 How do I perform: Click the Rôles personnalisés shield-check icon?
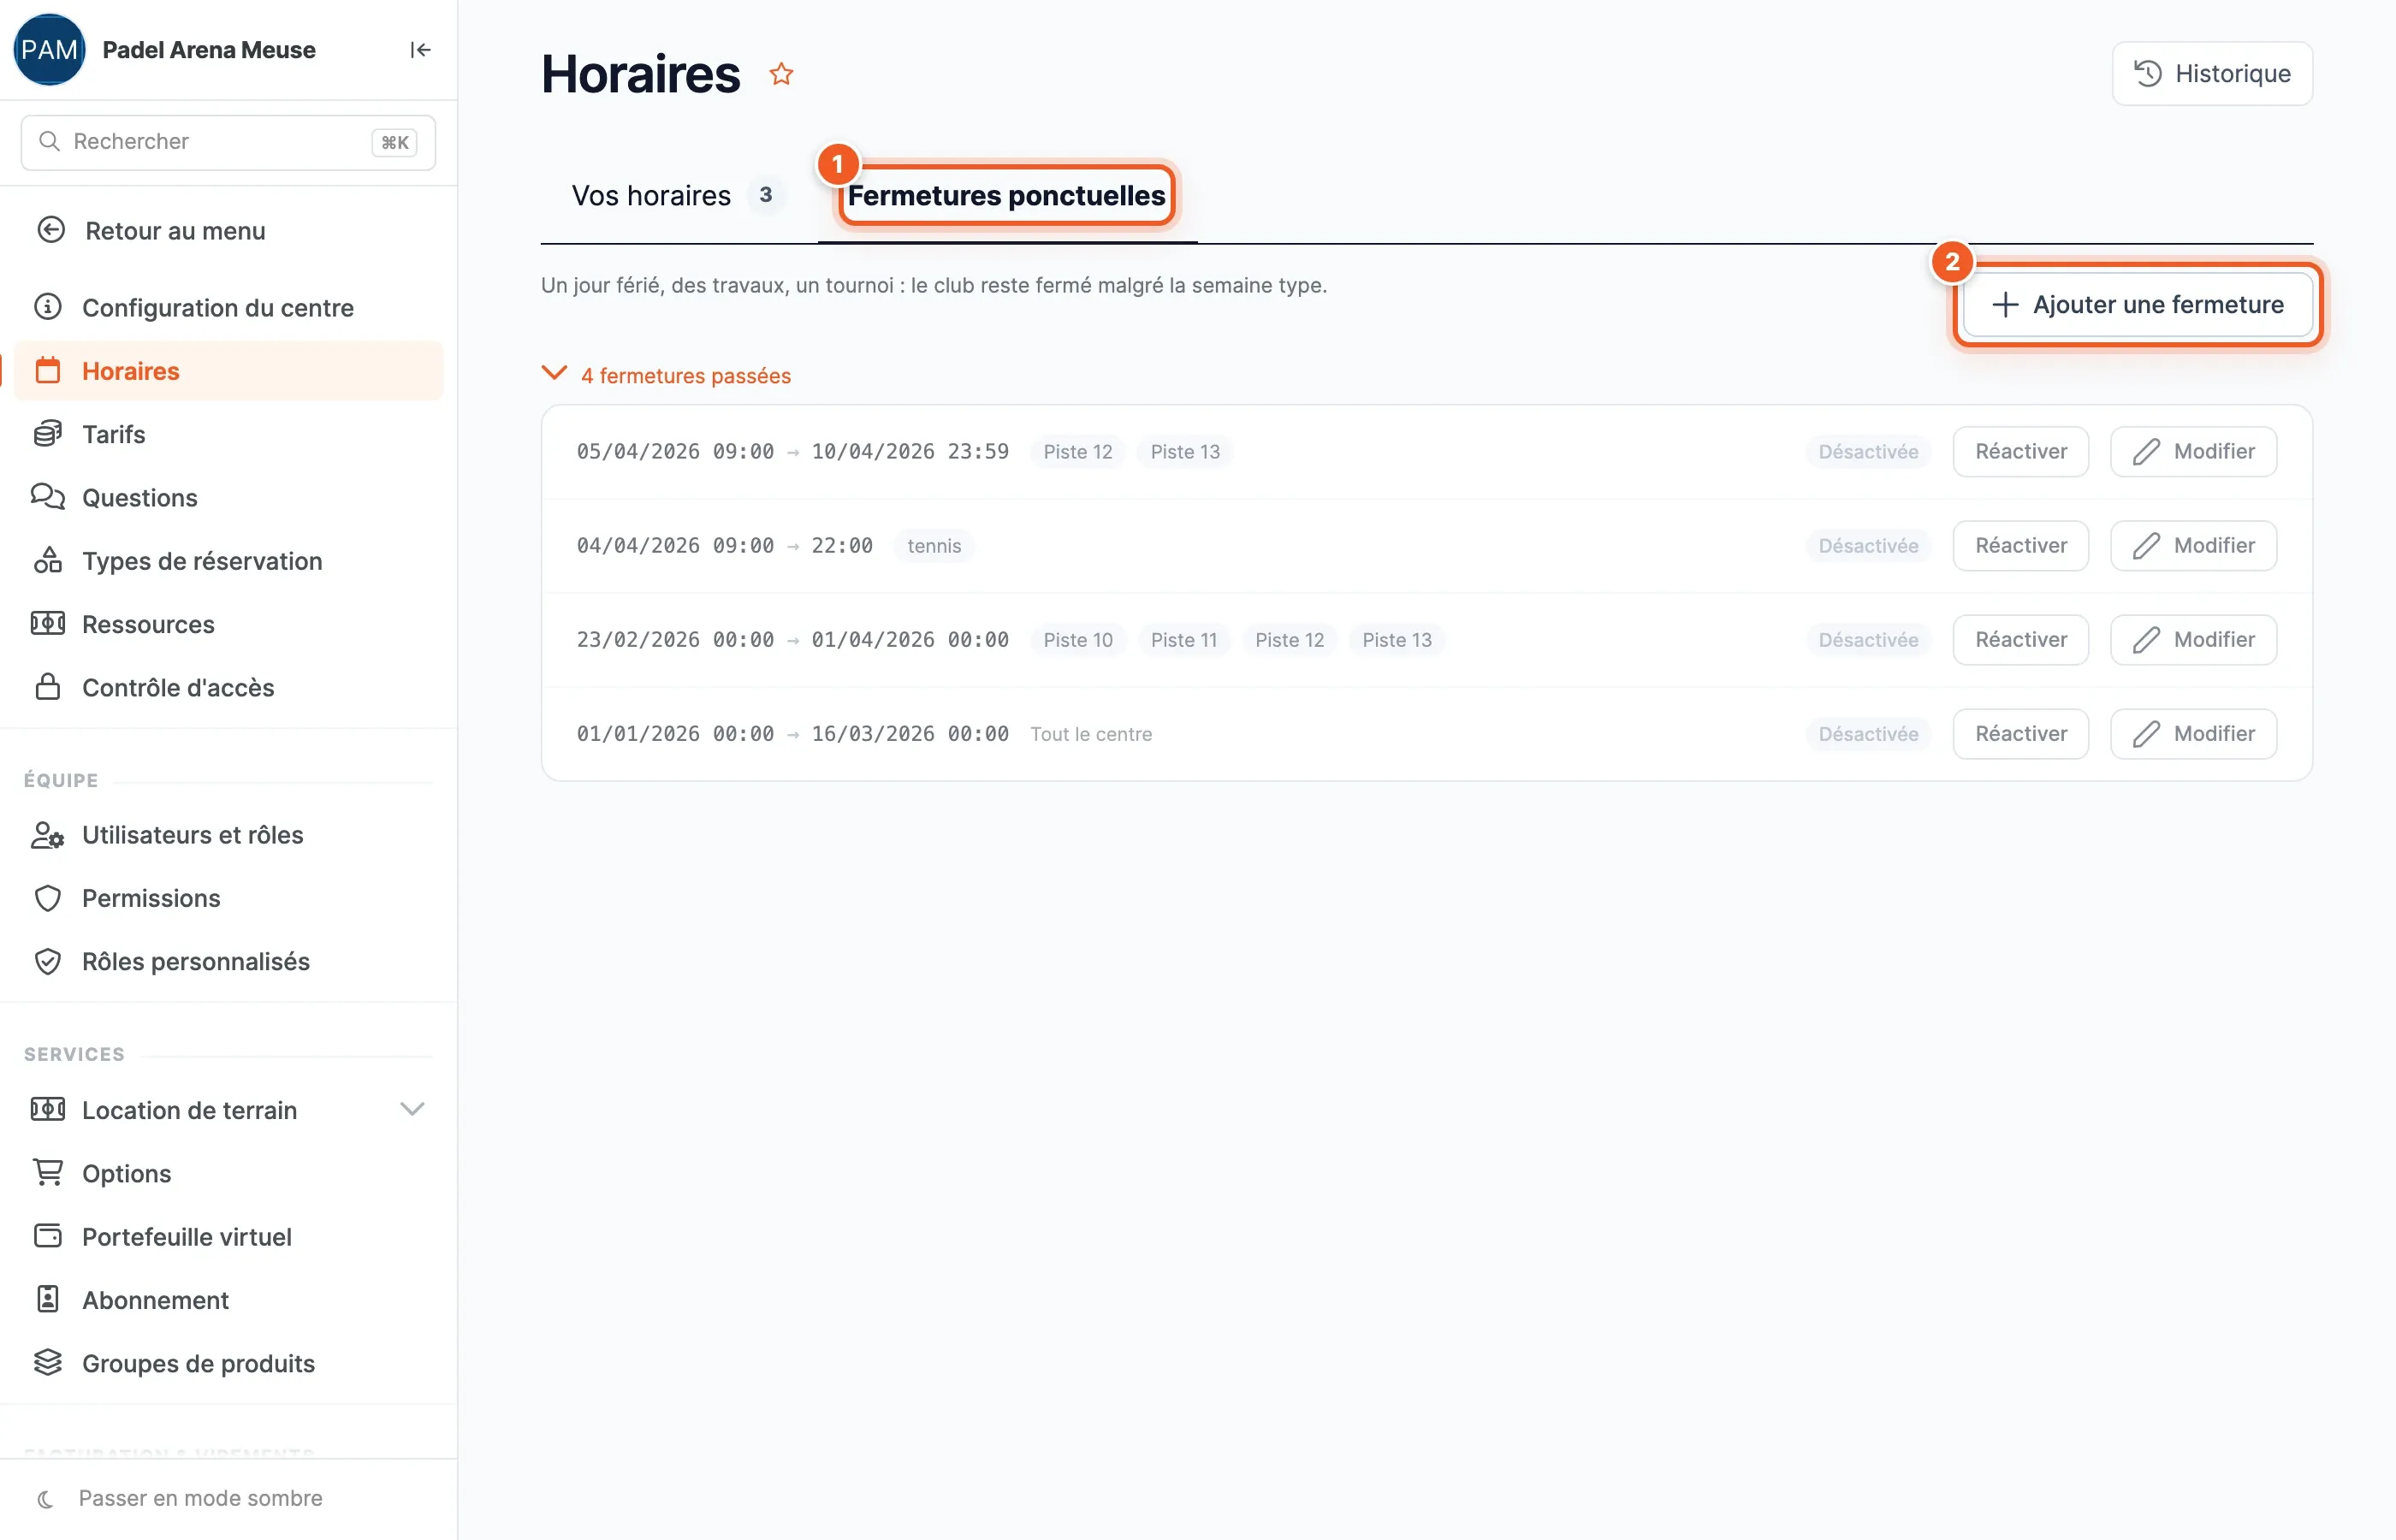(48, 960)
